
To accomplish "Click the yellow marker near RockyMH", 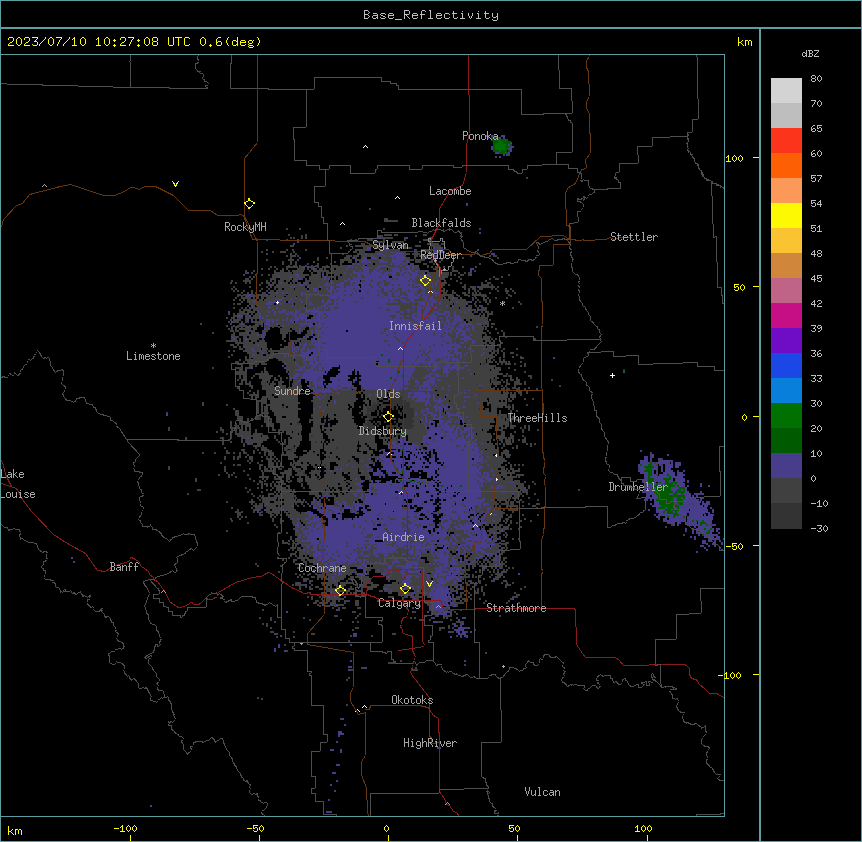I will (x=249, y=204).
